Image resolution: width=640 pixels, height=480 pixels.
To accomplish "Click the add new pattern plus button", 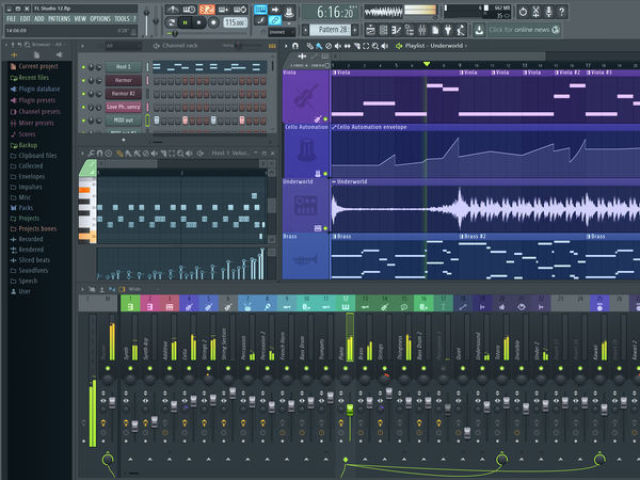I will [355, 30].
